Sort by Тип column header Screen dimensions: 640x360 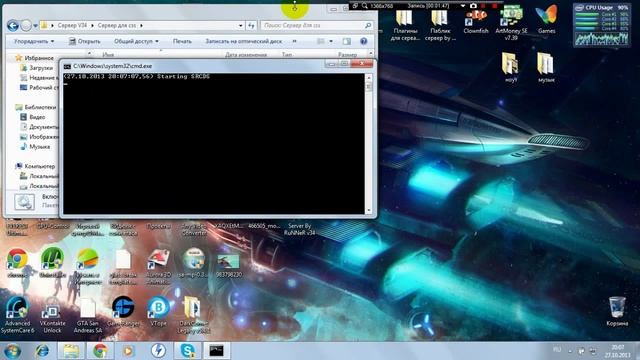click(x=287, y=55)
